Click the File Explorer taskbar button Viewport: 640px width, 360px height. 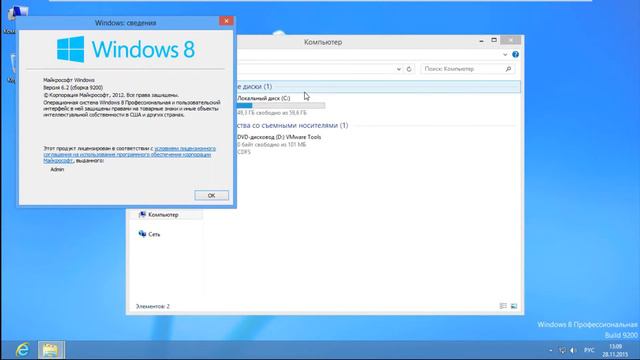pyautogui.click(x=51, y=350)
